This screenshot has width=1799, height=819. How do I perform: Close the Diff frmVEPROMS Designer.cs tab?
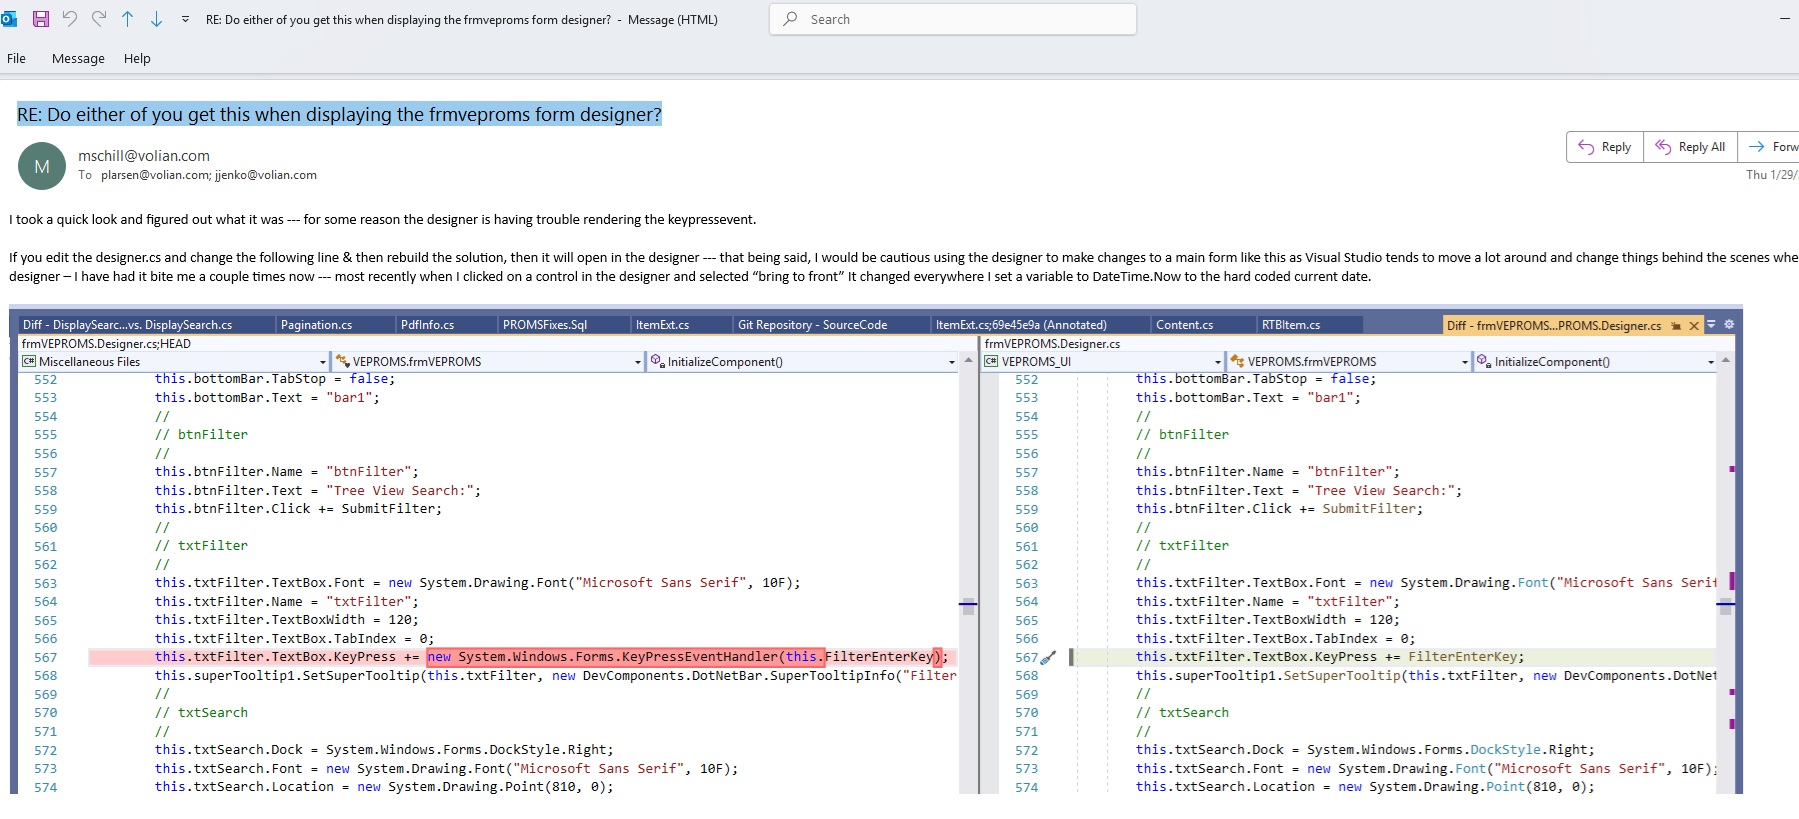point(1694,326)
